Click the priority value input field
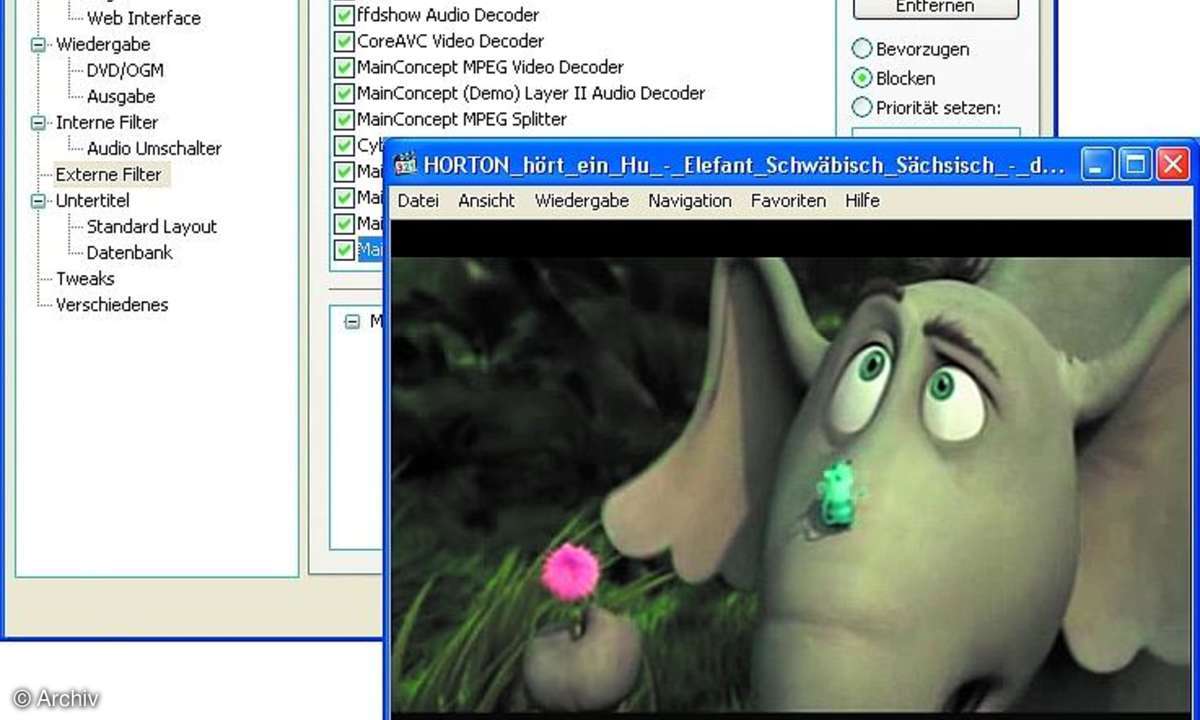The height and width of the screenshot is (720, 1200). (936, 133)
